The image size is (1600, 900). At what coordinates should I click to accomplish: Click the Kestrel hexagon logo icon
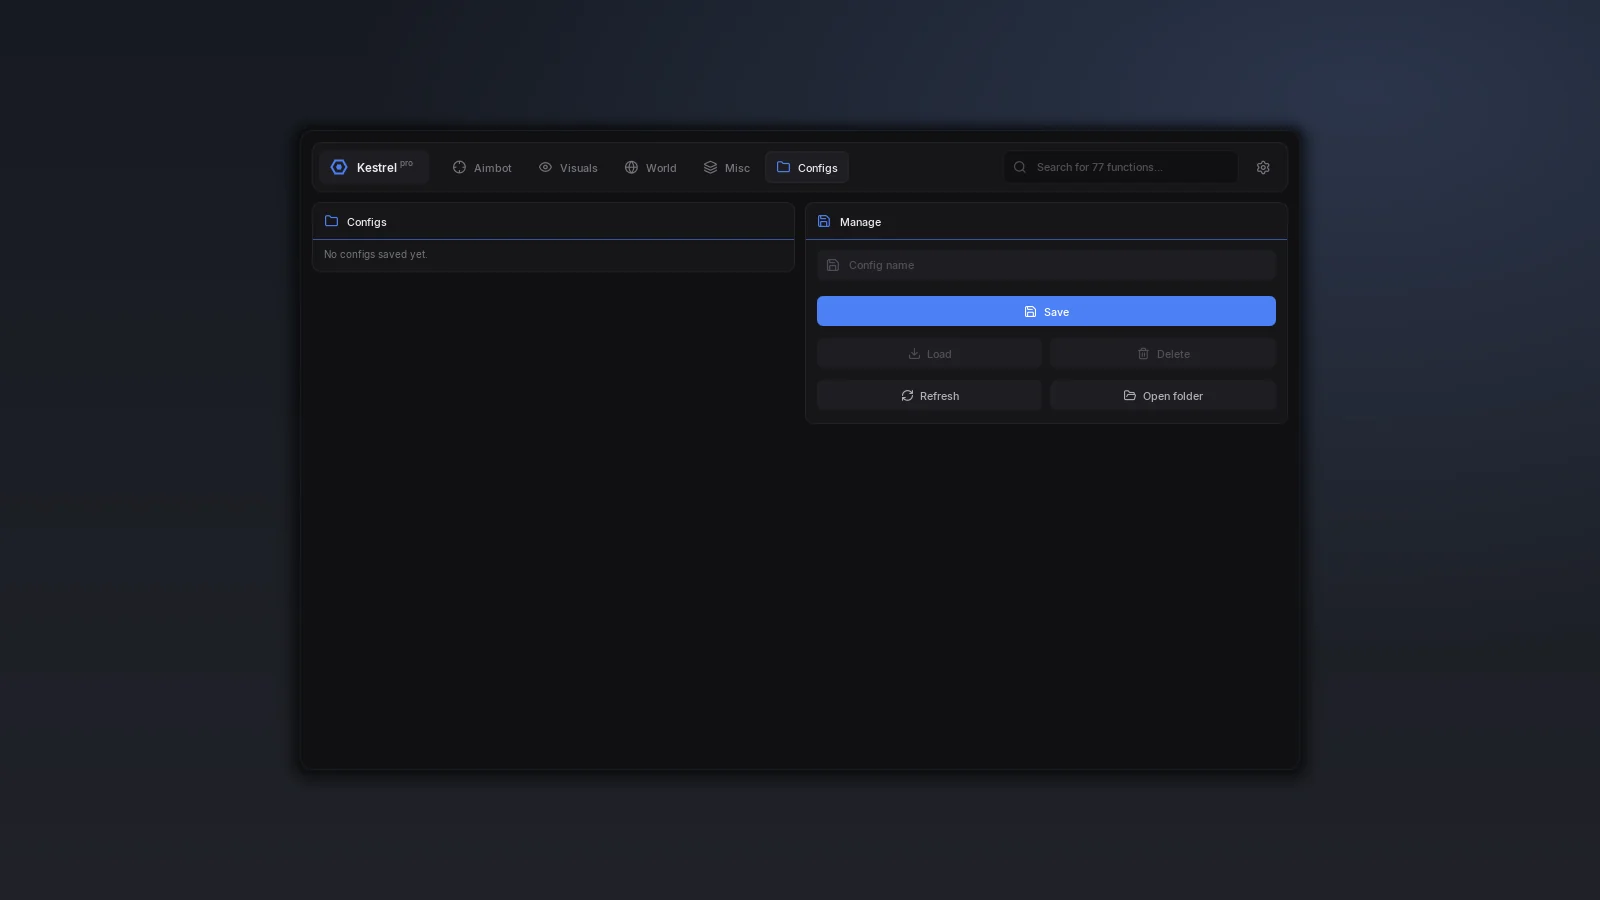pos(339,167)
